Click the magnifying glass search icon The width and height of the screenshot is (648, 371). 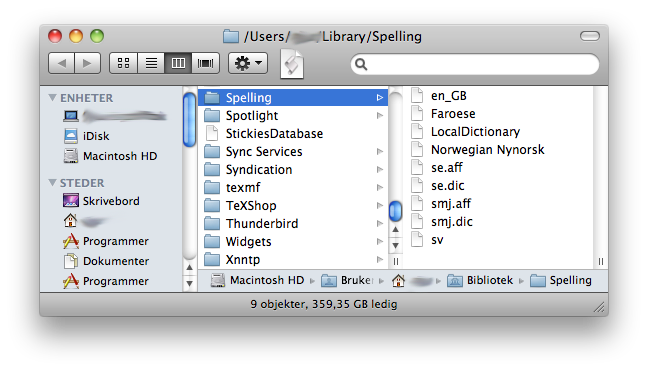[x=361, y=64]
